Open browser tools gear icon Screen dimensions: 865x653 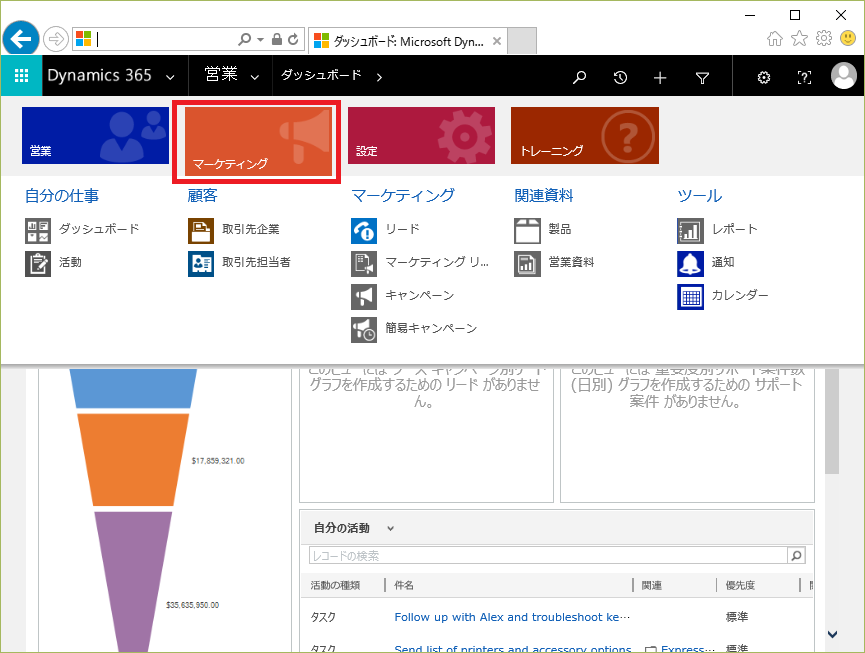[824, 38]
